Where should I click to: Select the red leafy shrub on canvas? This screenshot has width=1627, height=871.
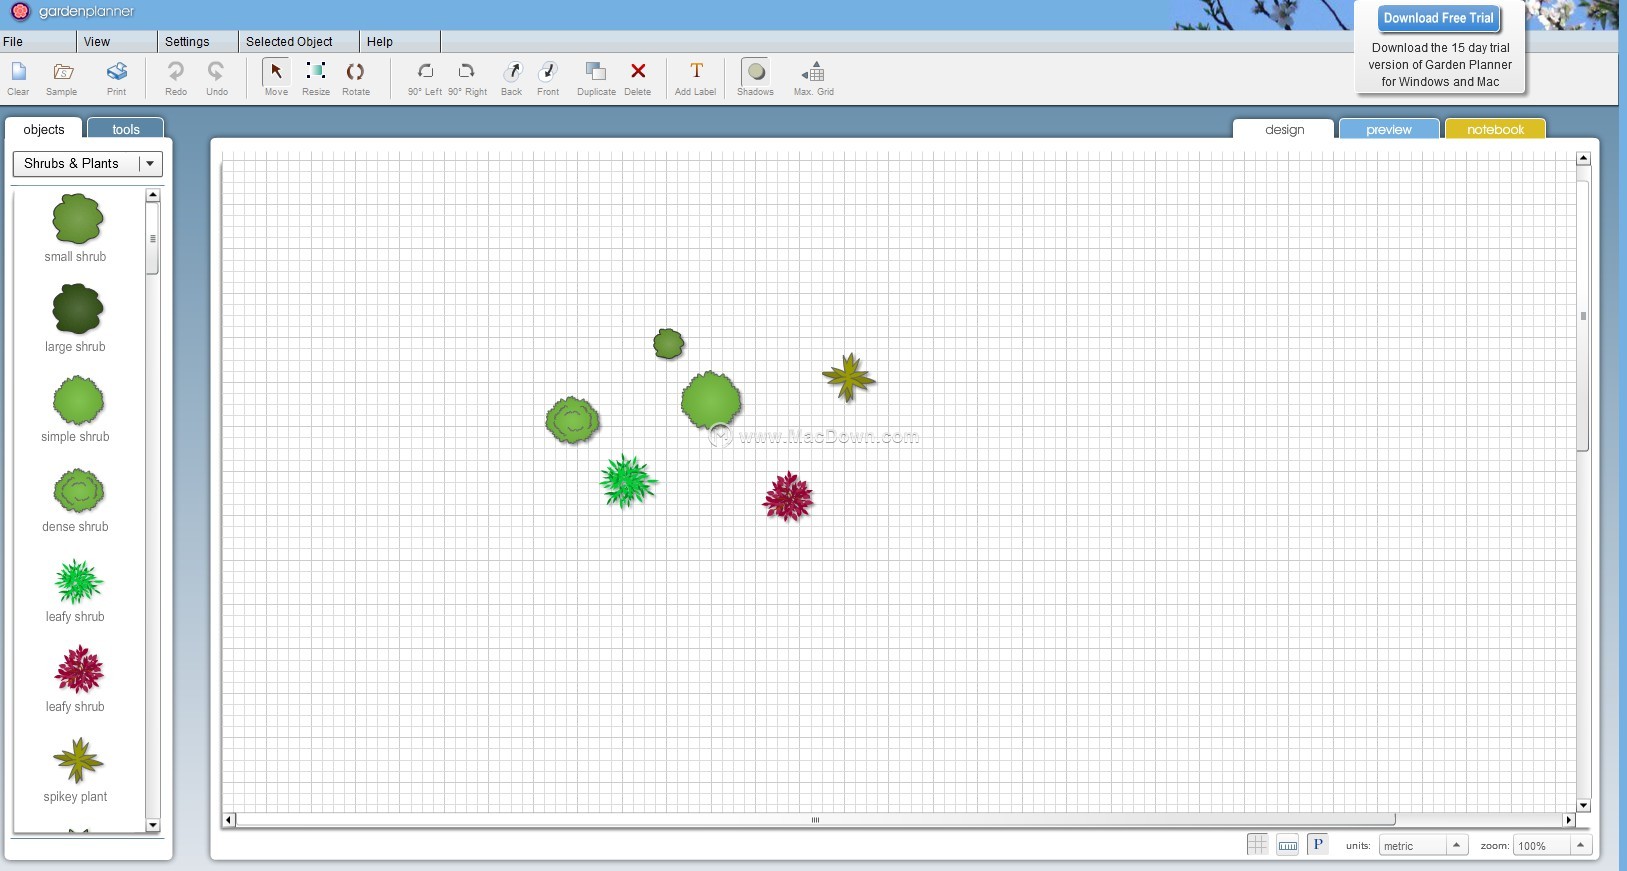(x=789, y=497)
